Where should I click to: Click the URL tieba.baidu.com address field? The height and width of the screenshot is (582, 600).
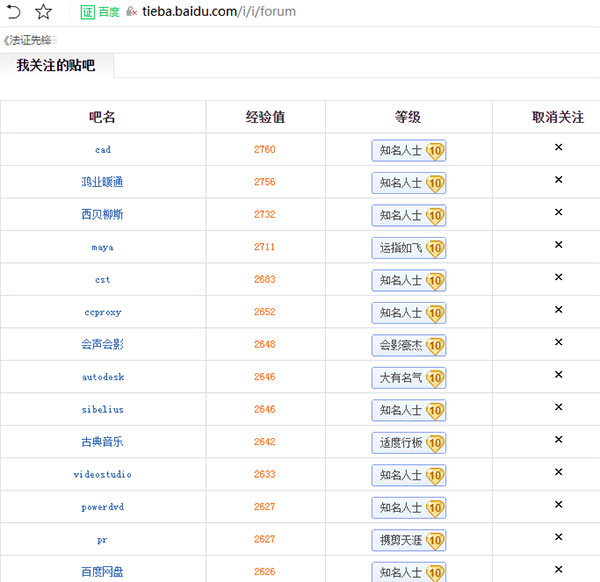click(x=219, y=11)
